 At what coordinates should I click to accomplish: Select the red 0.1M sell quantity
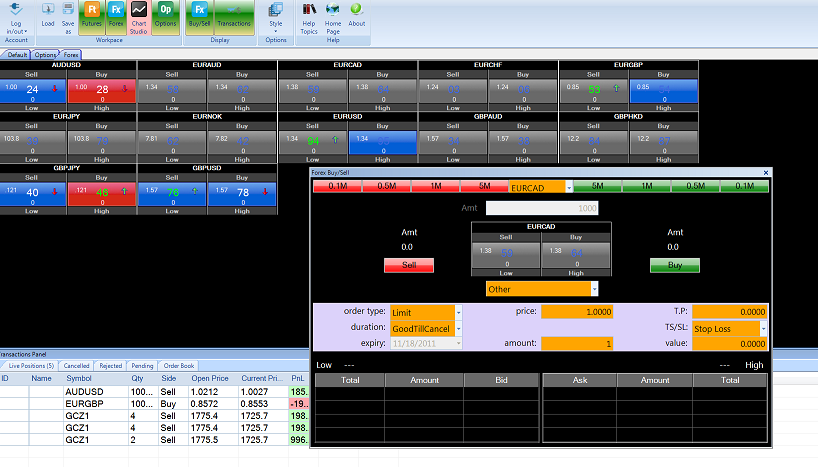[338, 186]
